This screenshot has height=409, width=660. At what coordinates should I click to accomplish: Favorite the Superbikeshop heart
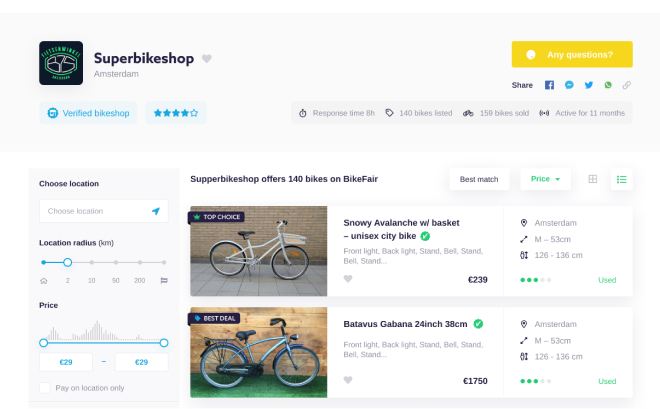click(x=207, y=58)
